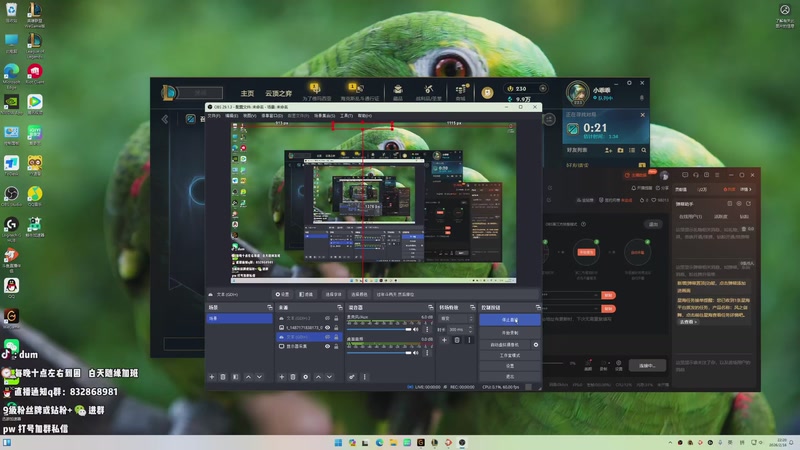Toggle lock on the image source
800x450 pixels.
[335, 327]
